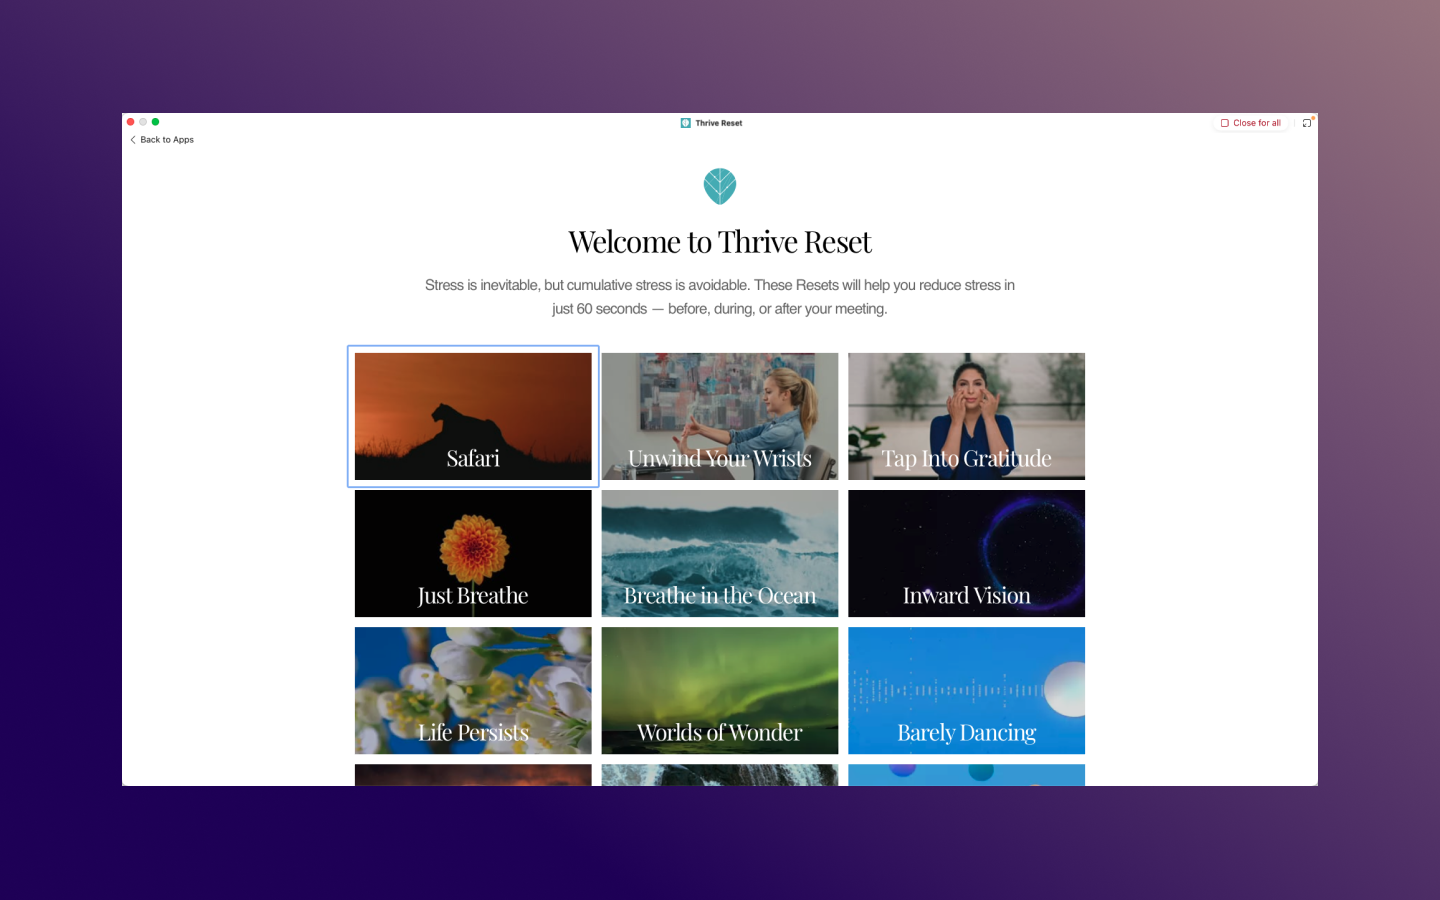This screenshot has height=900, width=1440.
Task: Select the Worlds of Wonder reset
Action: (x=720, y=690)
